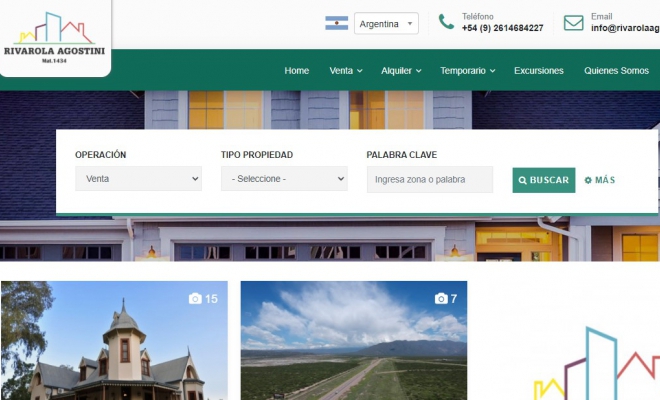This screenshot has height=400, width=660.
Task: Click the Rivarola Agostini logo
Action: (54, 37)
